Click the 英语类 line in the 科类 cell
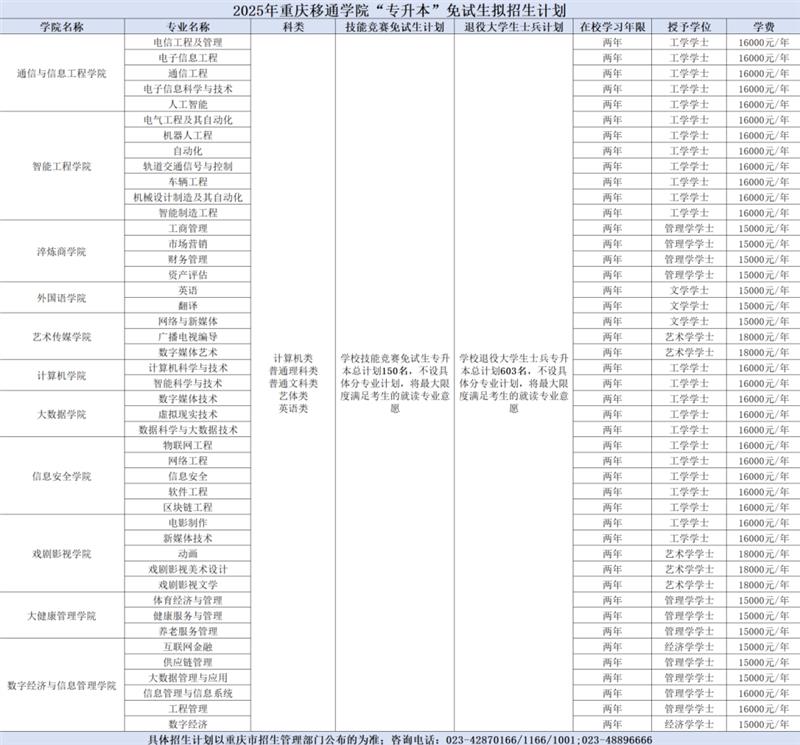The width and height of the screenshot is (800, 745). click(x=293, y=408)
